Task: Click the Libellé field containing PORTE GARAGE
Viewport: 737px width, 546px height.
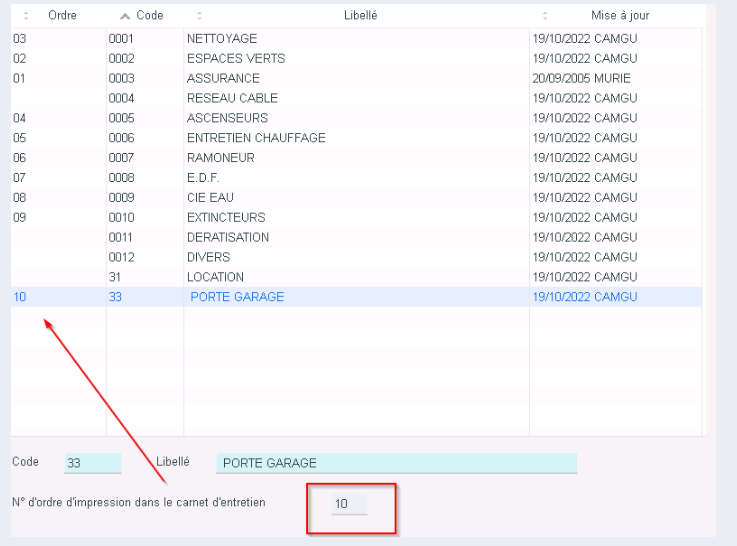Action: pos(396,464)
